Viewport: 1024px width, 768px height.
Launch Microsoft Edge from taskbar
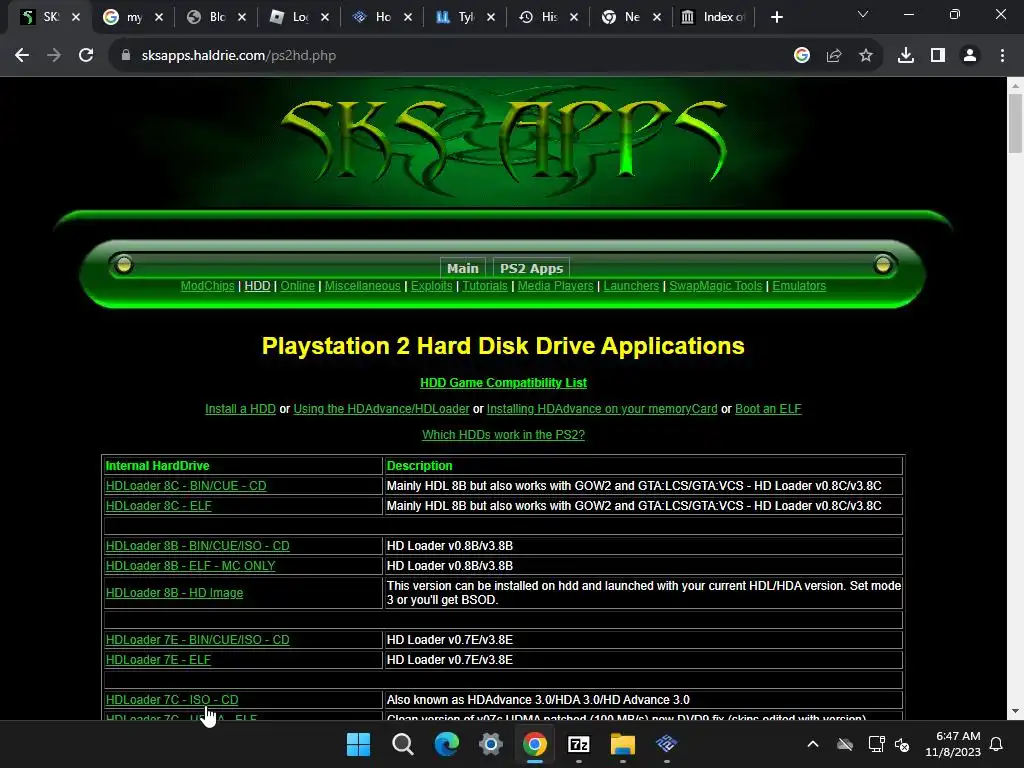tap(447, 744)
